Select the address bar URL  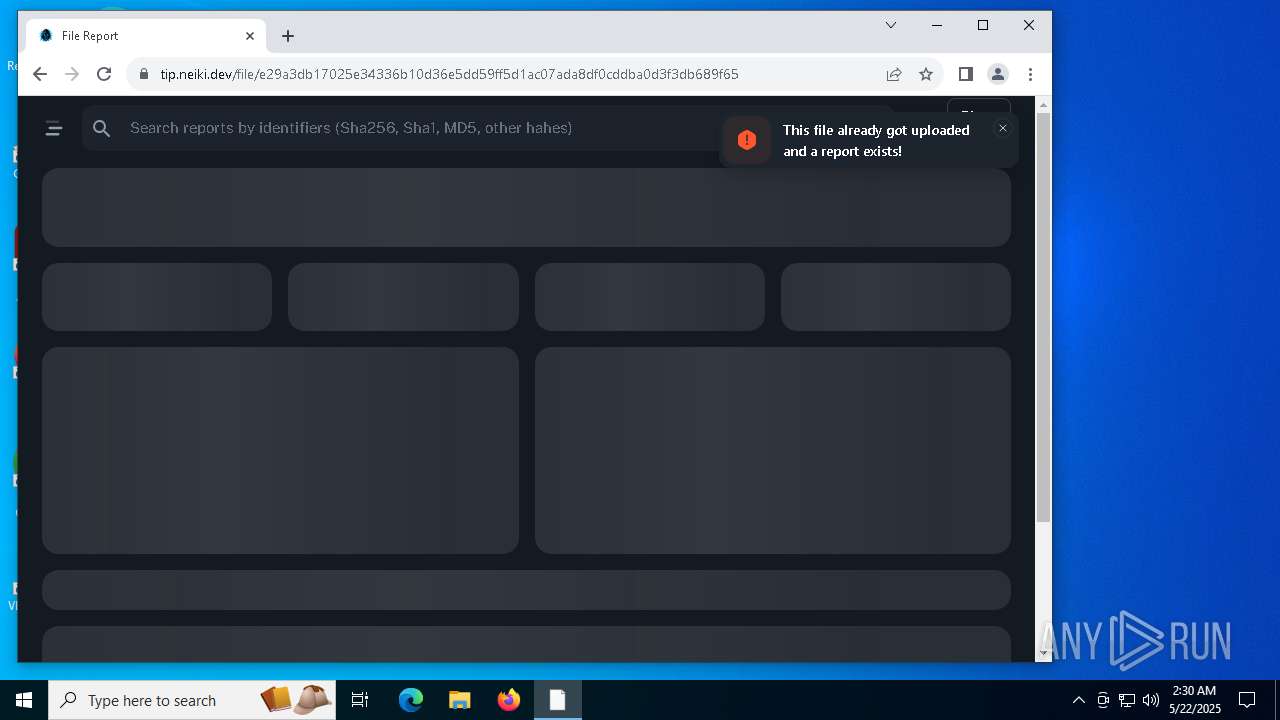(x=449, y=74)
